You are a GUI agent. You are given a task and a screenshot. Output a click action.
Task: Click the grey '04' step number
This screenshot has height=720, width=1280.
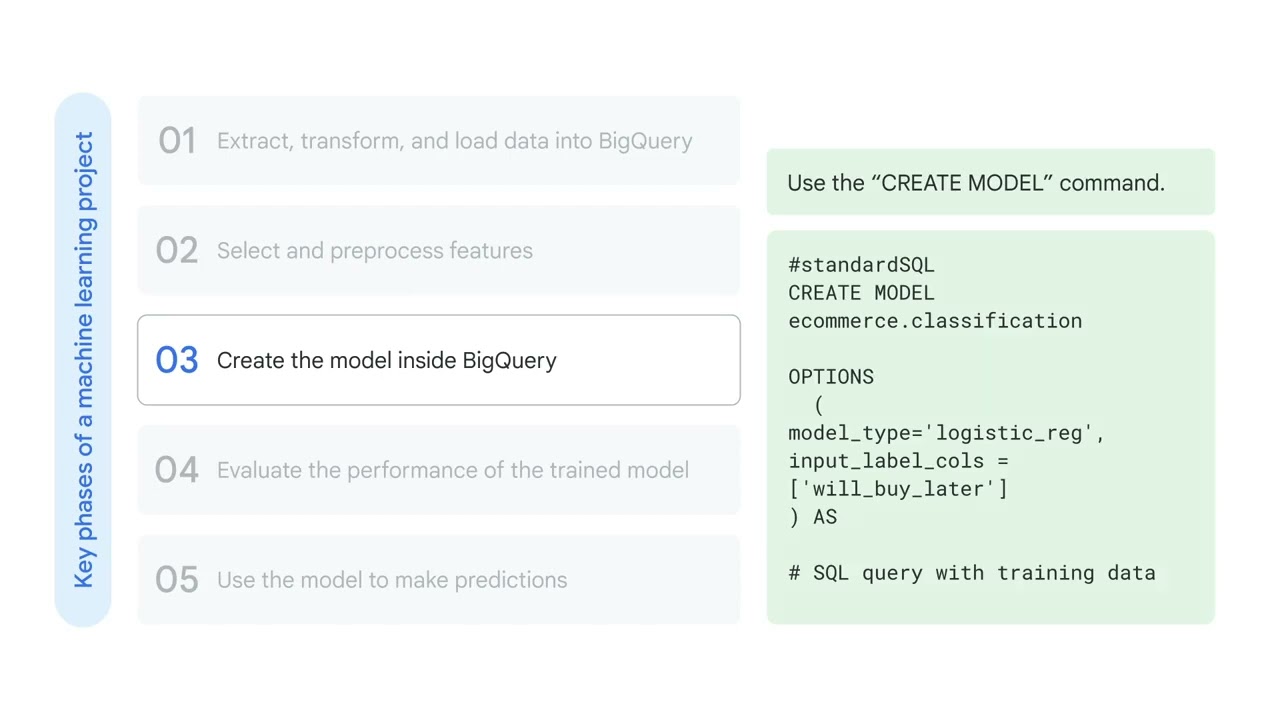click(x=177, y=470)
